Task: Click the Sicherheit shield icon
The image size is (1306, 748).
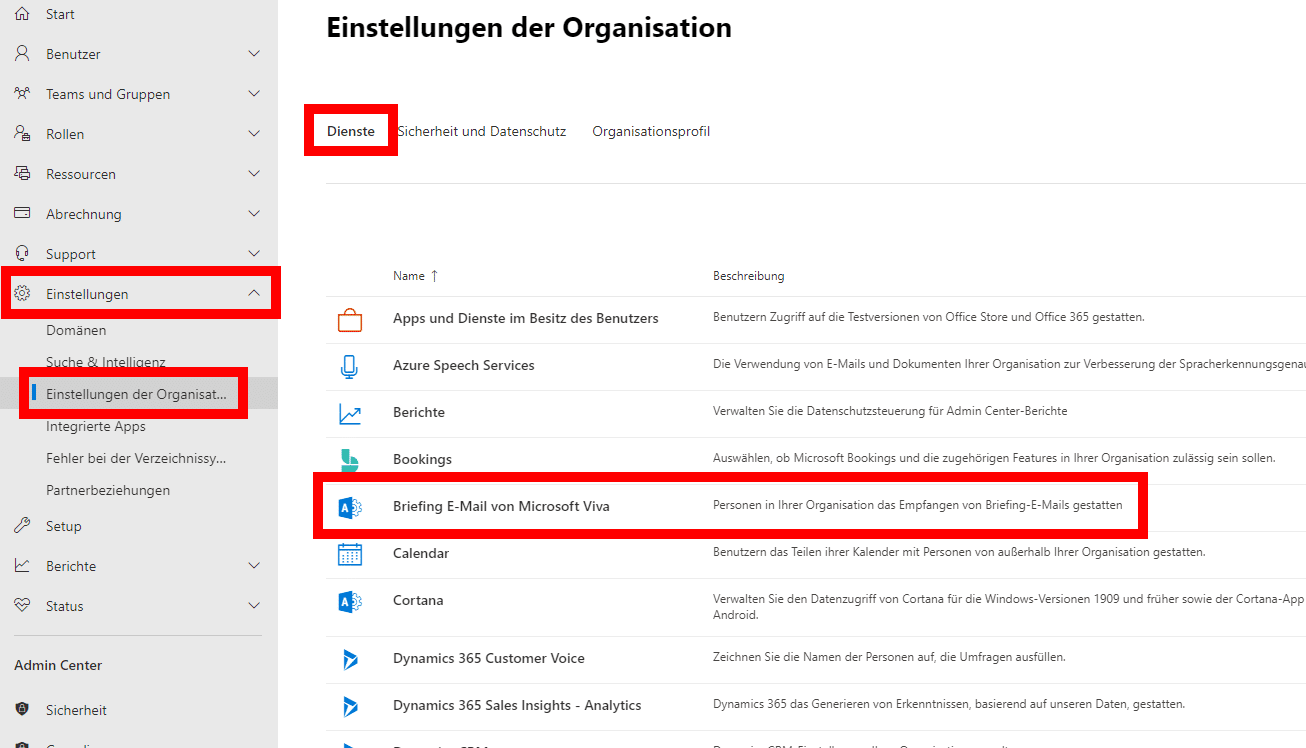Action: click(x=22, y=710)
